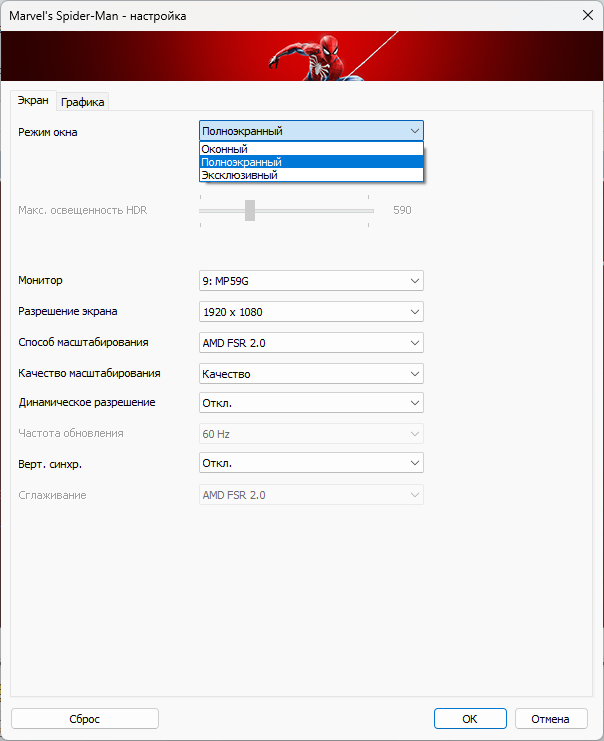
Task: Open the Разрешение экрана dropdown
Action: [x=311, y=312]
